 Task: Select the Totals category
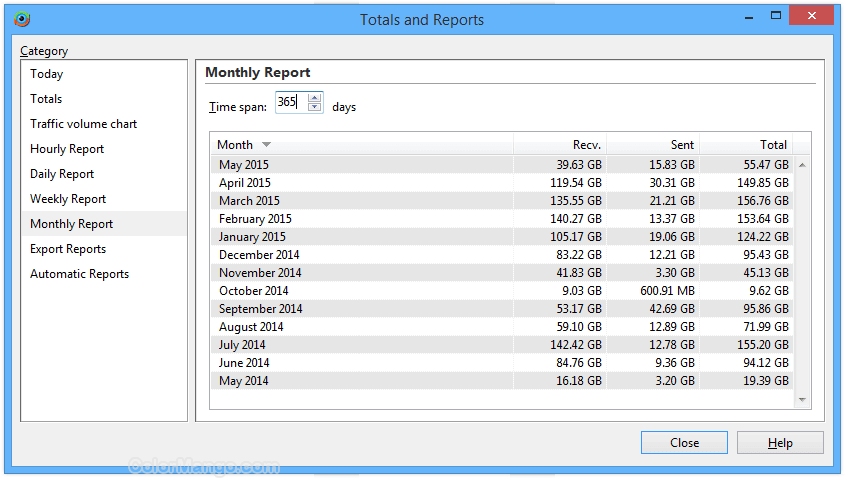coord(46,99)
